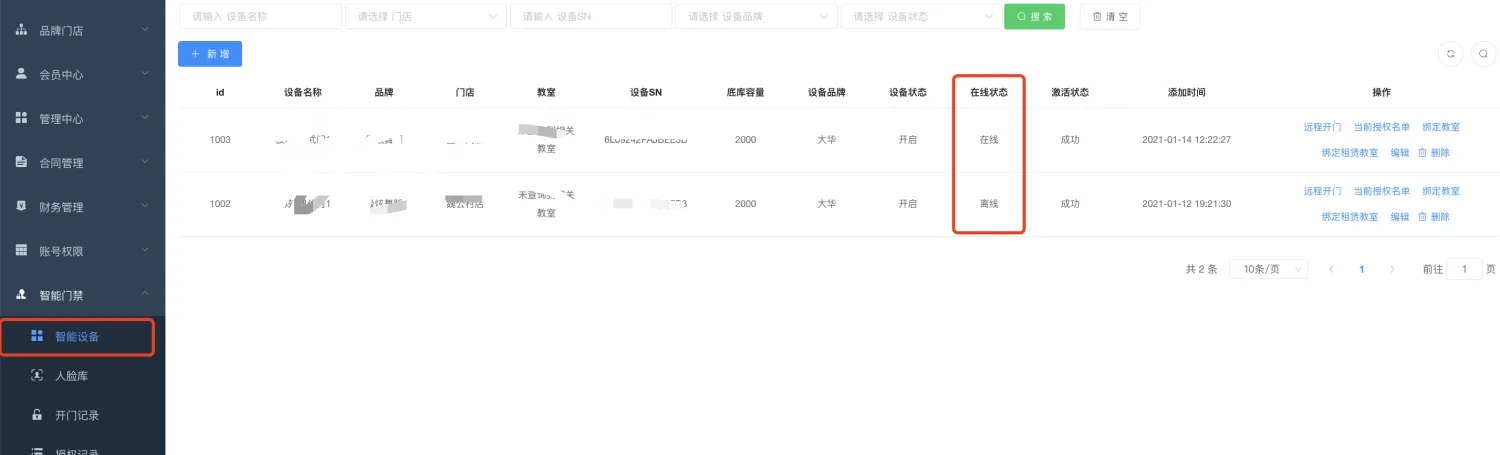Click the 管理中心 grid icon
The width and height of the screenshot is (1500, 455).
[x=21, y=118]
